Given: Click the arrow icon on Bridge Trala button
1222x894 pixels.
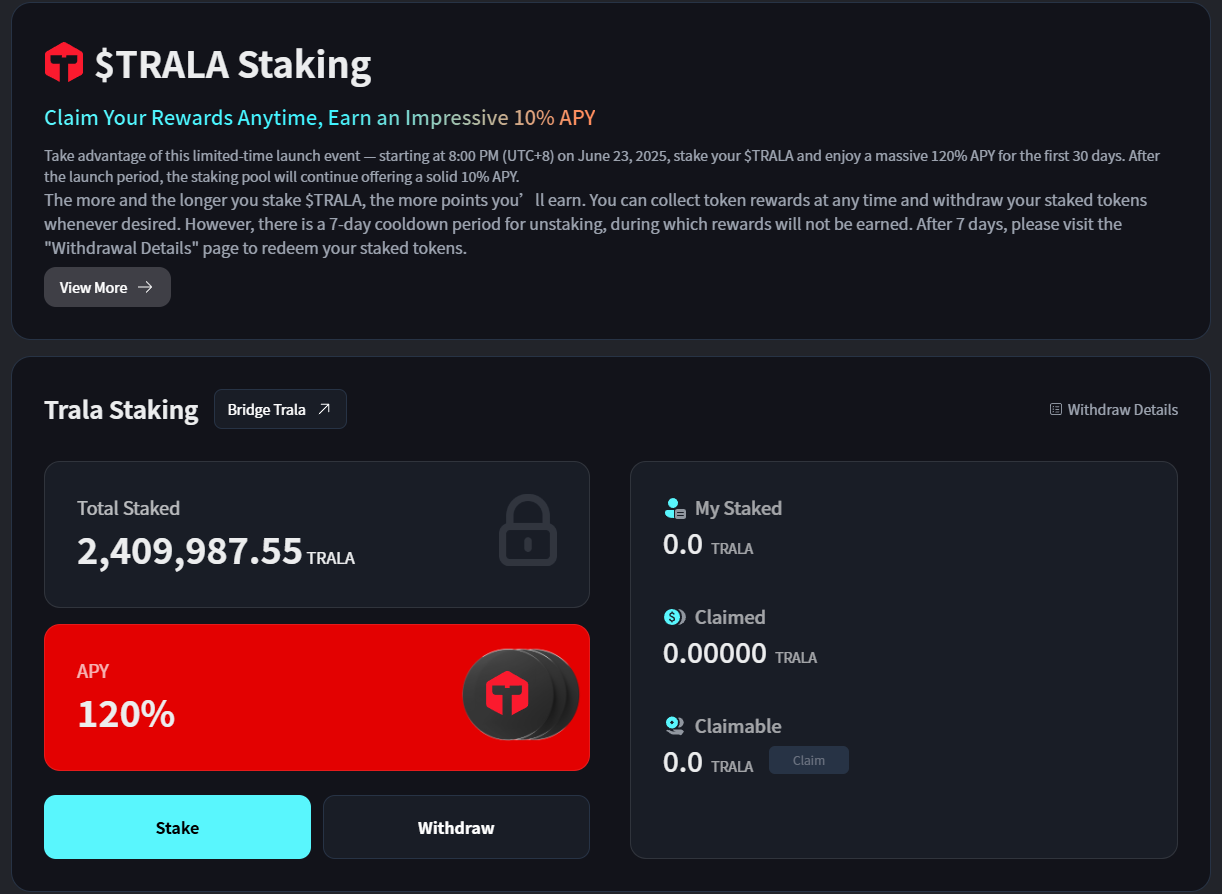Looking at the screenshot, I should tap(324, 409).
